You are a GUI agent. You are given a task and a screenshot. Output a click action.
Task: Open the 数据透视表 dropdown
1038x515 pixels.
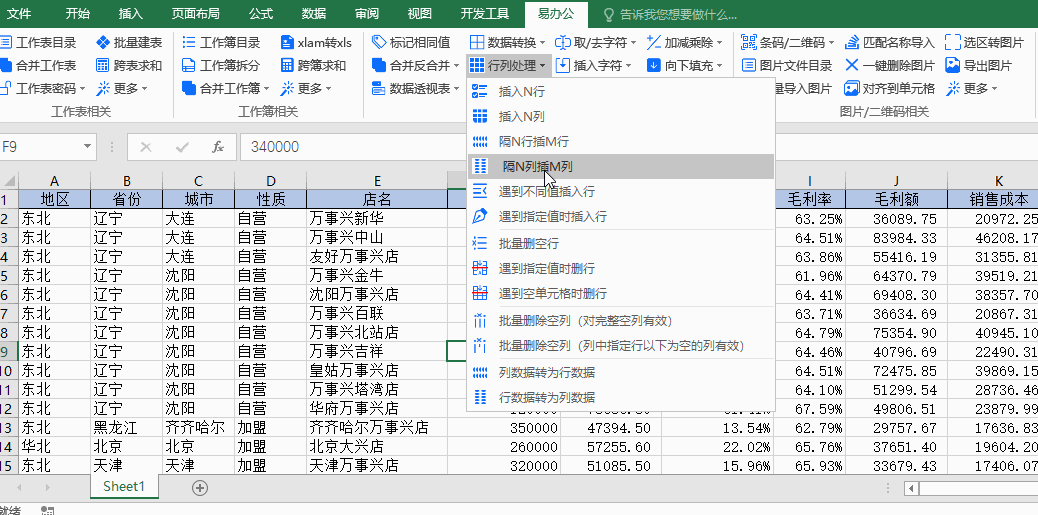(415, 89)
